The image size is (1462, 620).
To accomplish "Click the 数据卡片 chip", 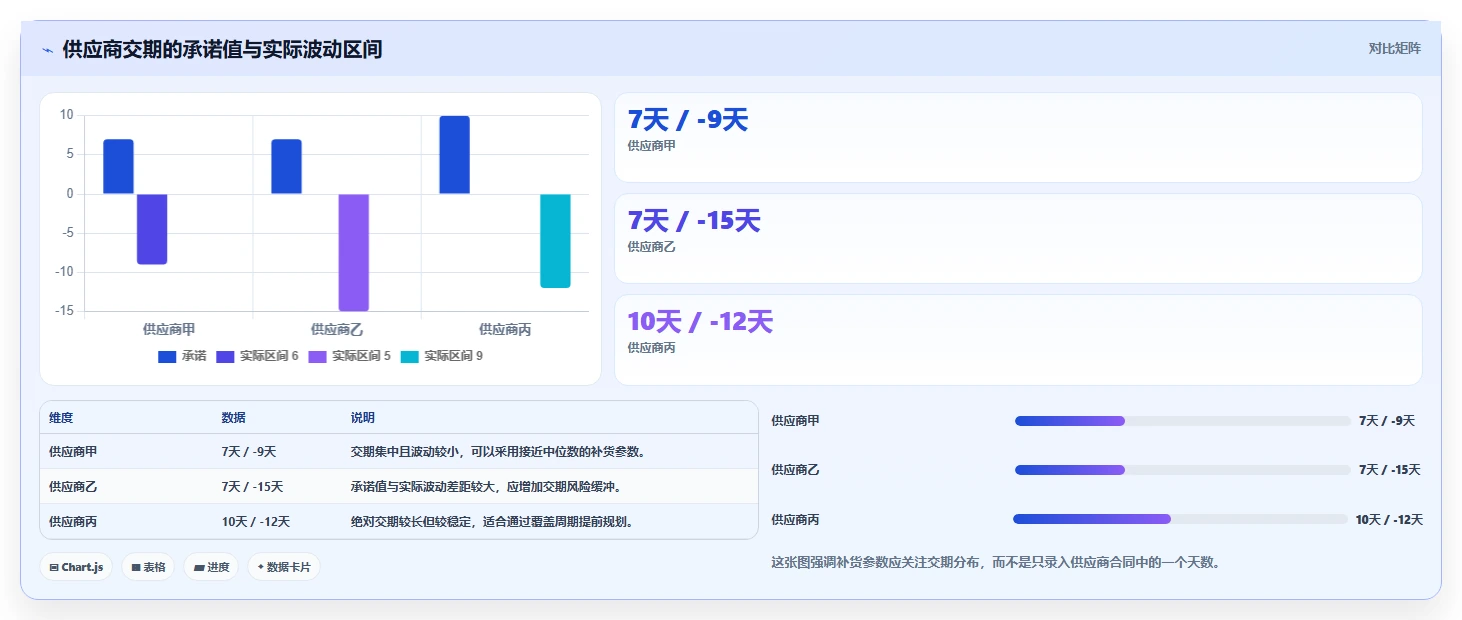I will tap(284, 567).
